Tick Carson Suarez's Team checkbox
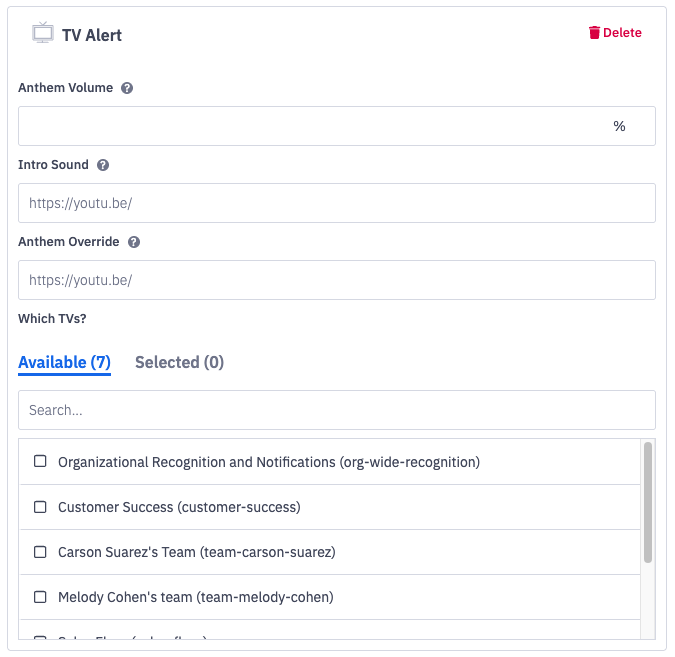Image resolution: width=675 pixels, height=657 pixels. coord(41,552)
